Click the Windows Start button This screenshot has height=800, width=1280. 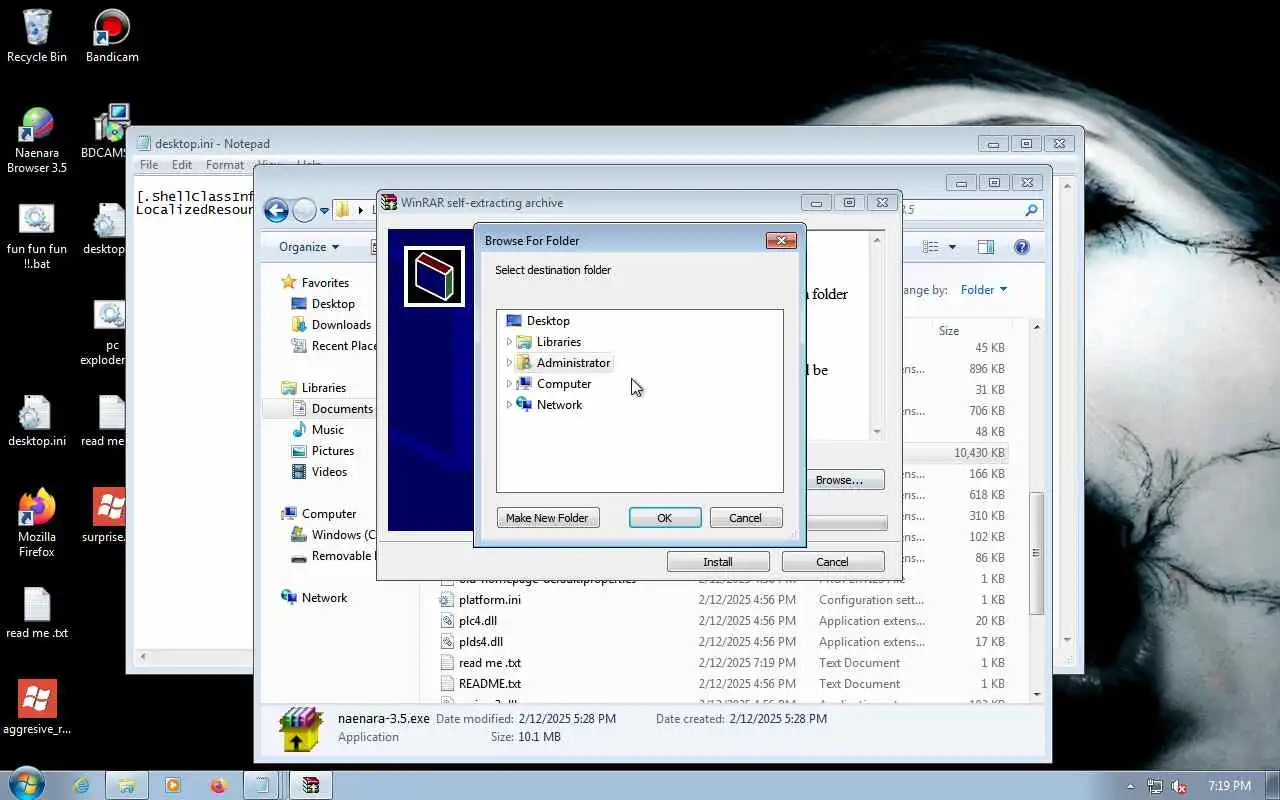(26, 785)
